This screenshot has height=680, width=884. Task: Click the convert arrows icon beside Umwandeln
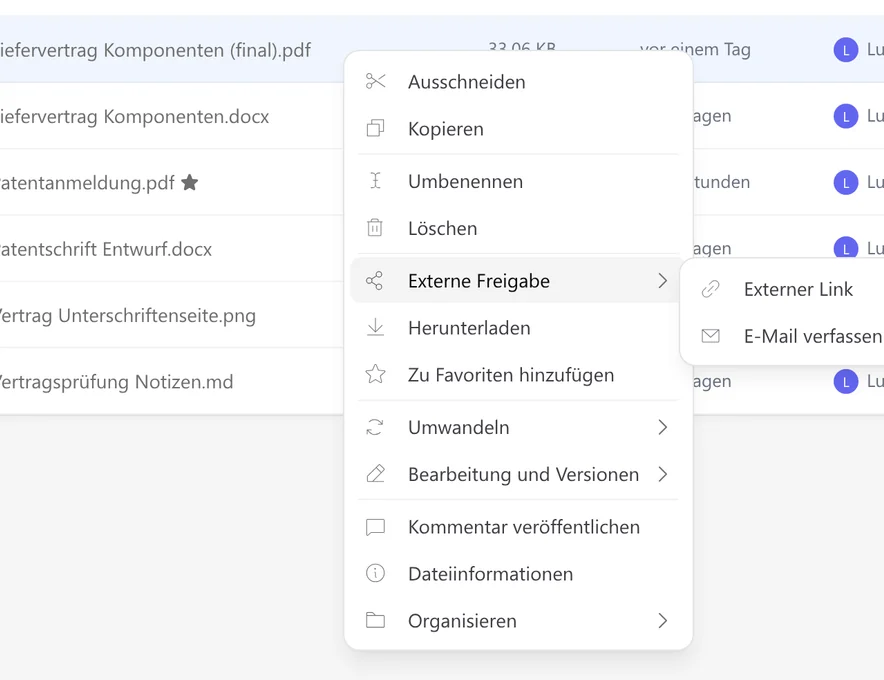(x=375, y=427)
